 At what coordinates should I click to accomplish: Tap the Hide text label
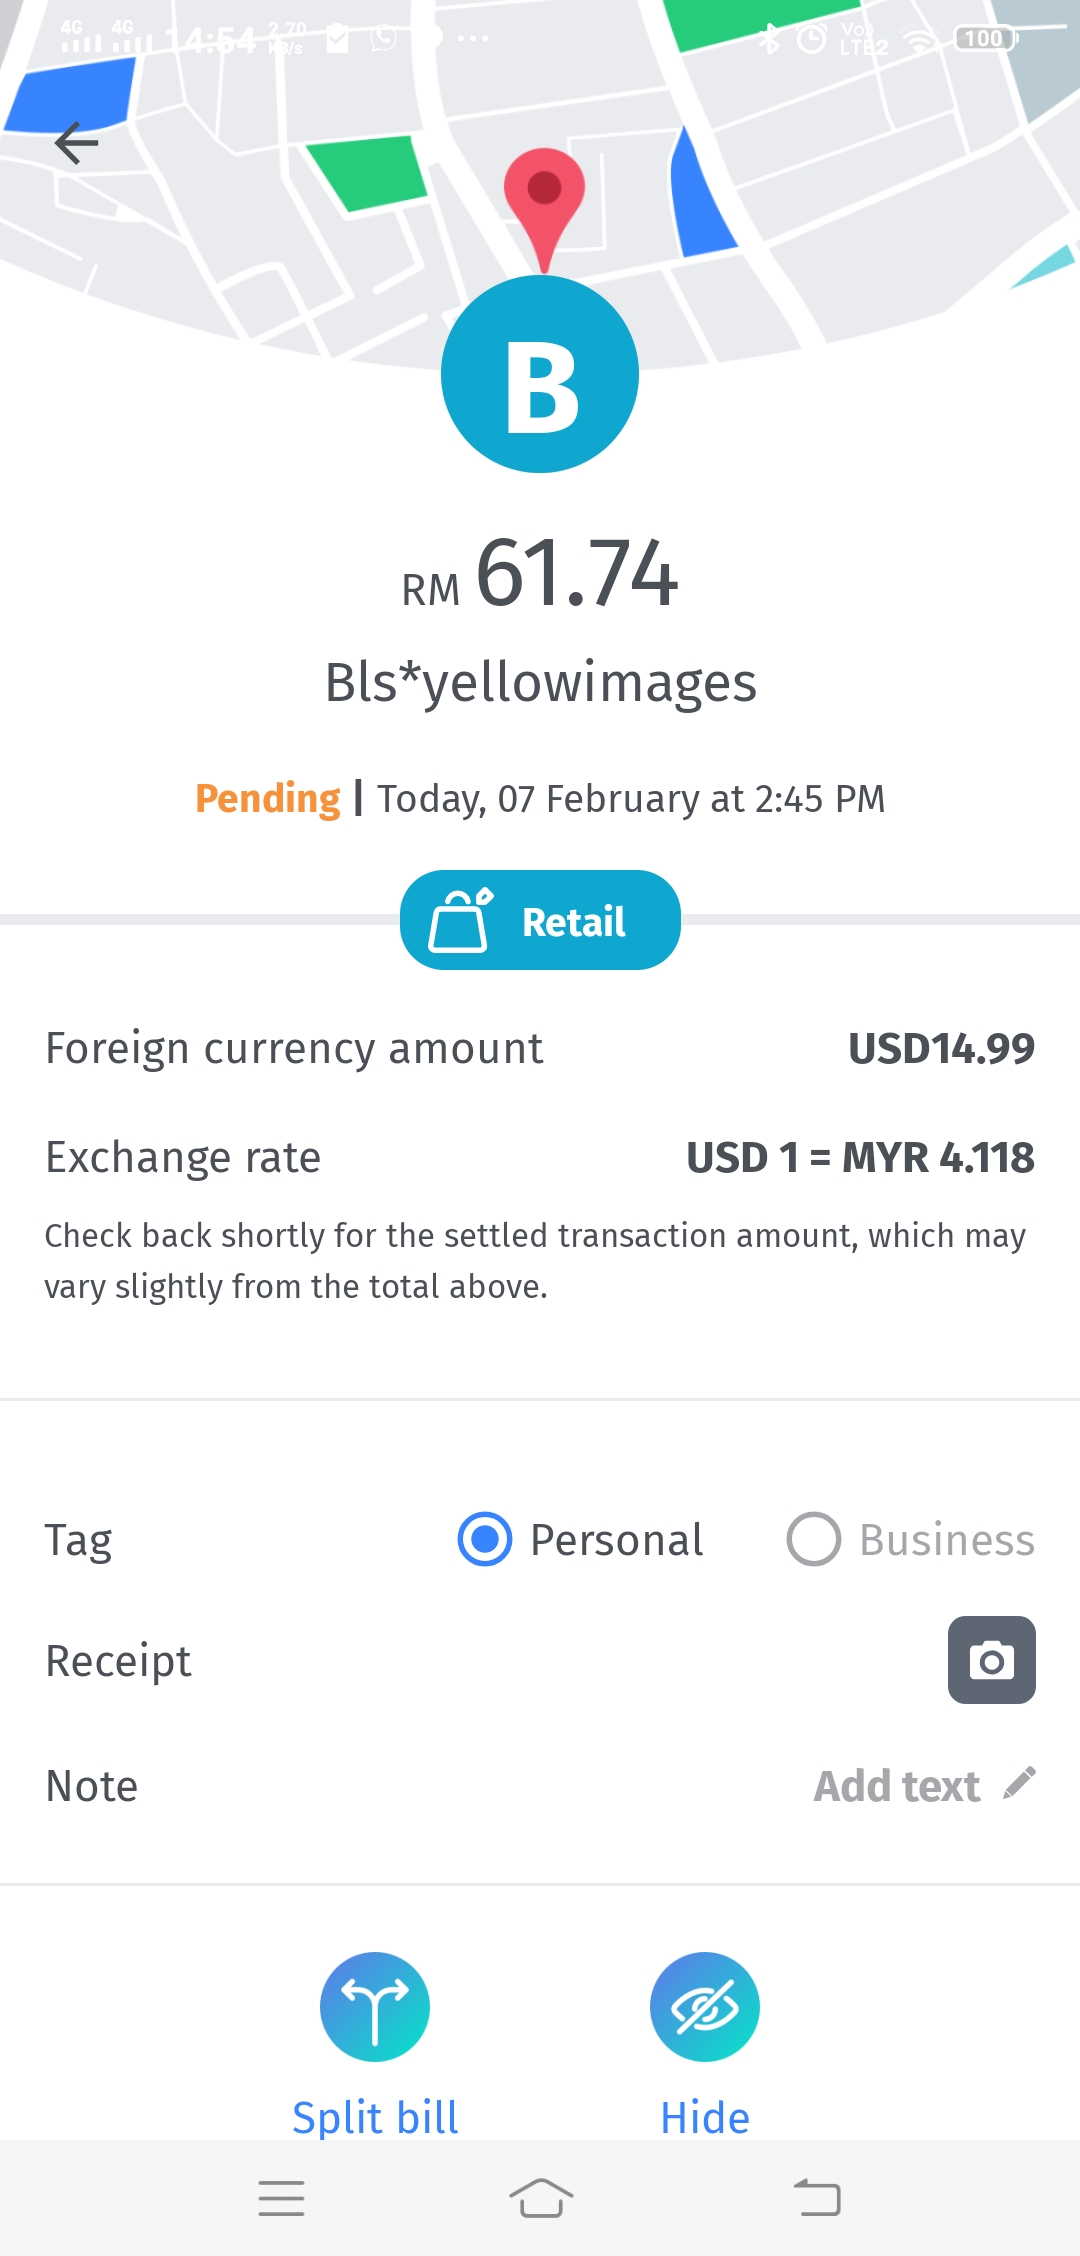pos(705,2117)
